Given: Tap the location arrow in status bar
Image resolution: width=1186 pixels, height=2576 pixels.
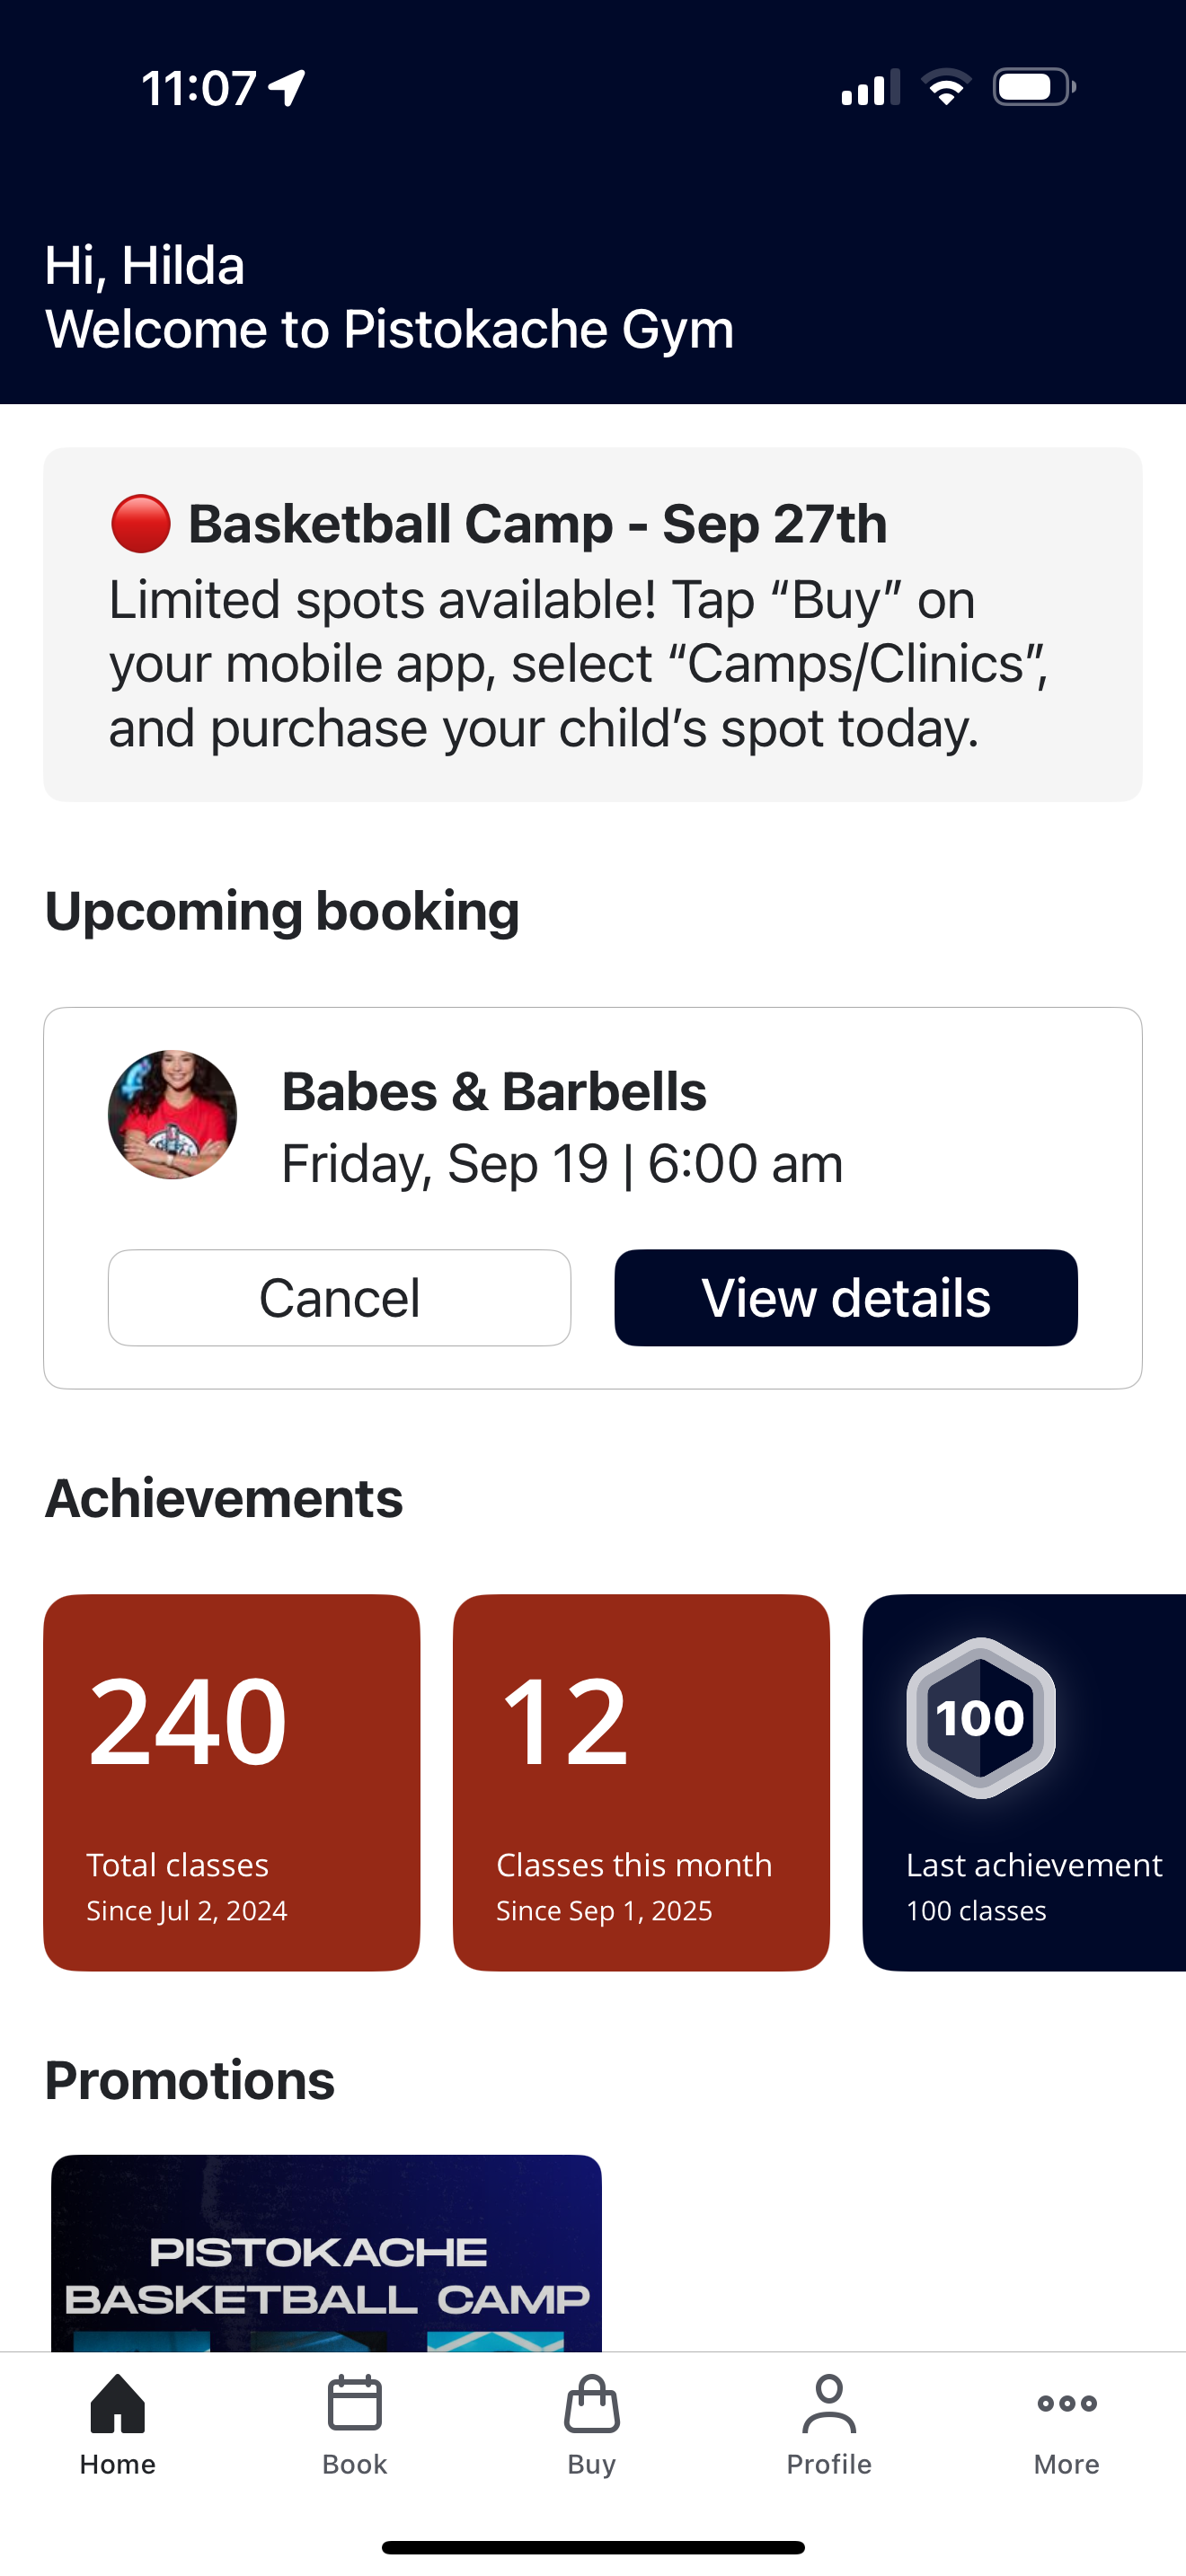Looking at the screenshot, I should coord(287,88).
